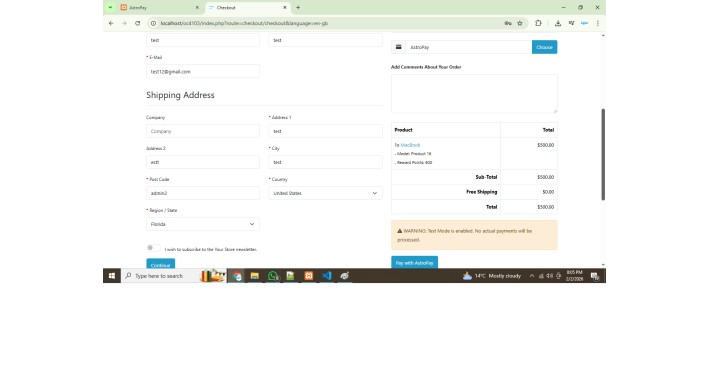Click Choose payment method button
The width and height of the screenshot is (710, 380).
click(x=544, y=47)
